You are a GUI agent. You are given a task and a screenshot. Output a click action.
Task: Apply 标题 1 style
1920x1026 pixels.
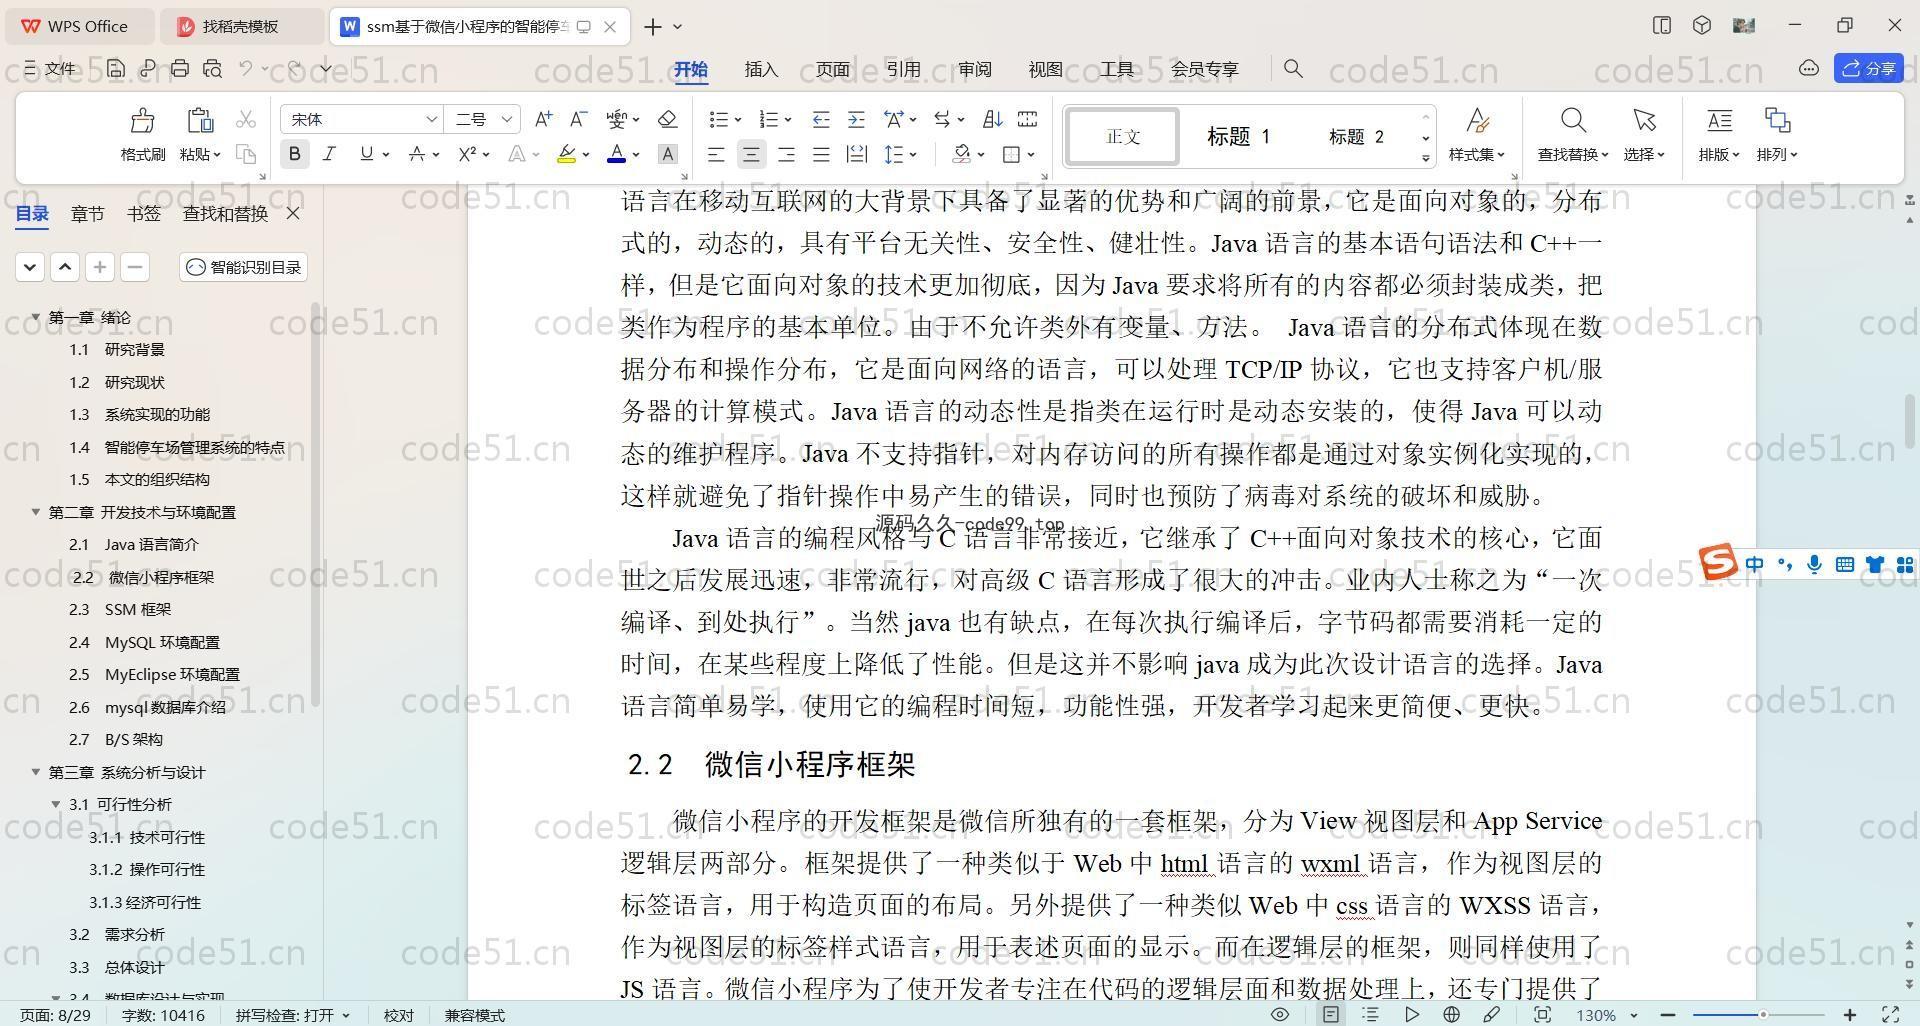coord(1238,136)
